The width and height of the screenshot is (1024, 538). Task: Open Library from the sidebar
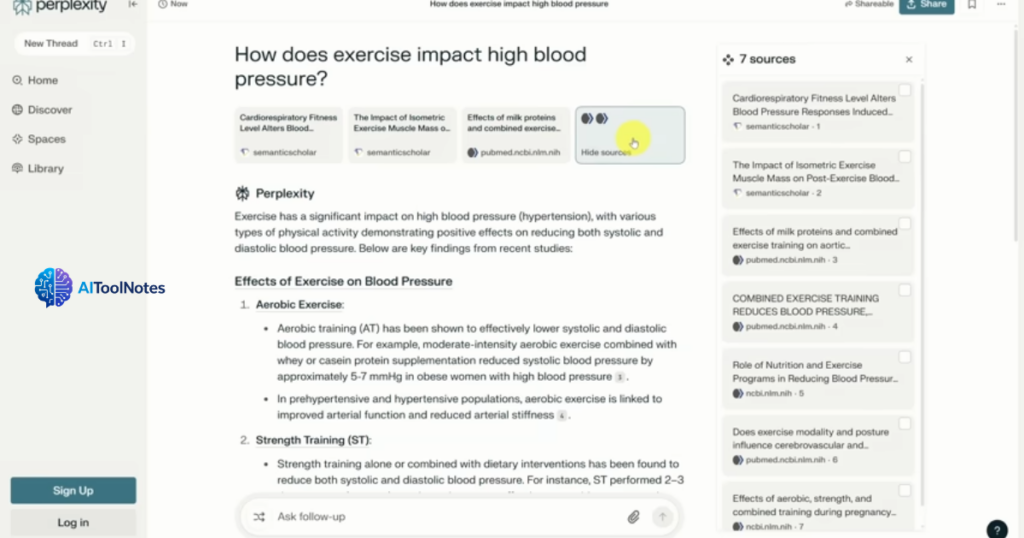45,169
